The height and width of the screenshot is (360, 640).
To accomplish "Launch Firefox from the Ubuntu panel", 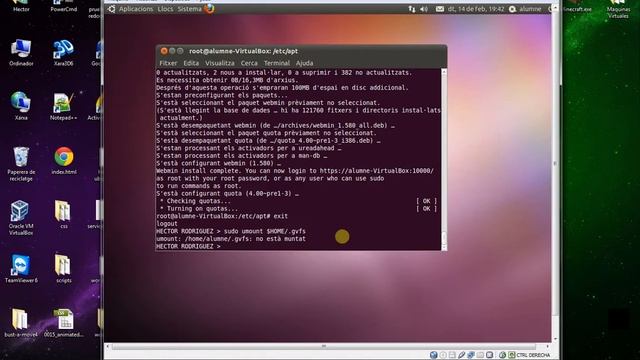I will 209,9.
